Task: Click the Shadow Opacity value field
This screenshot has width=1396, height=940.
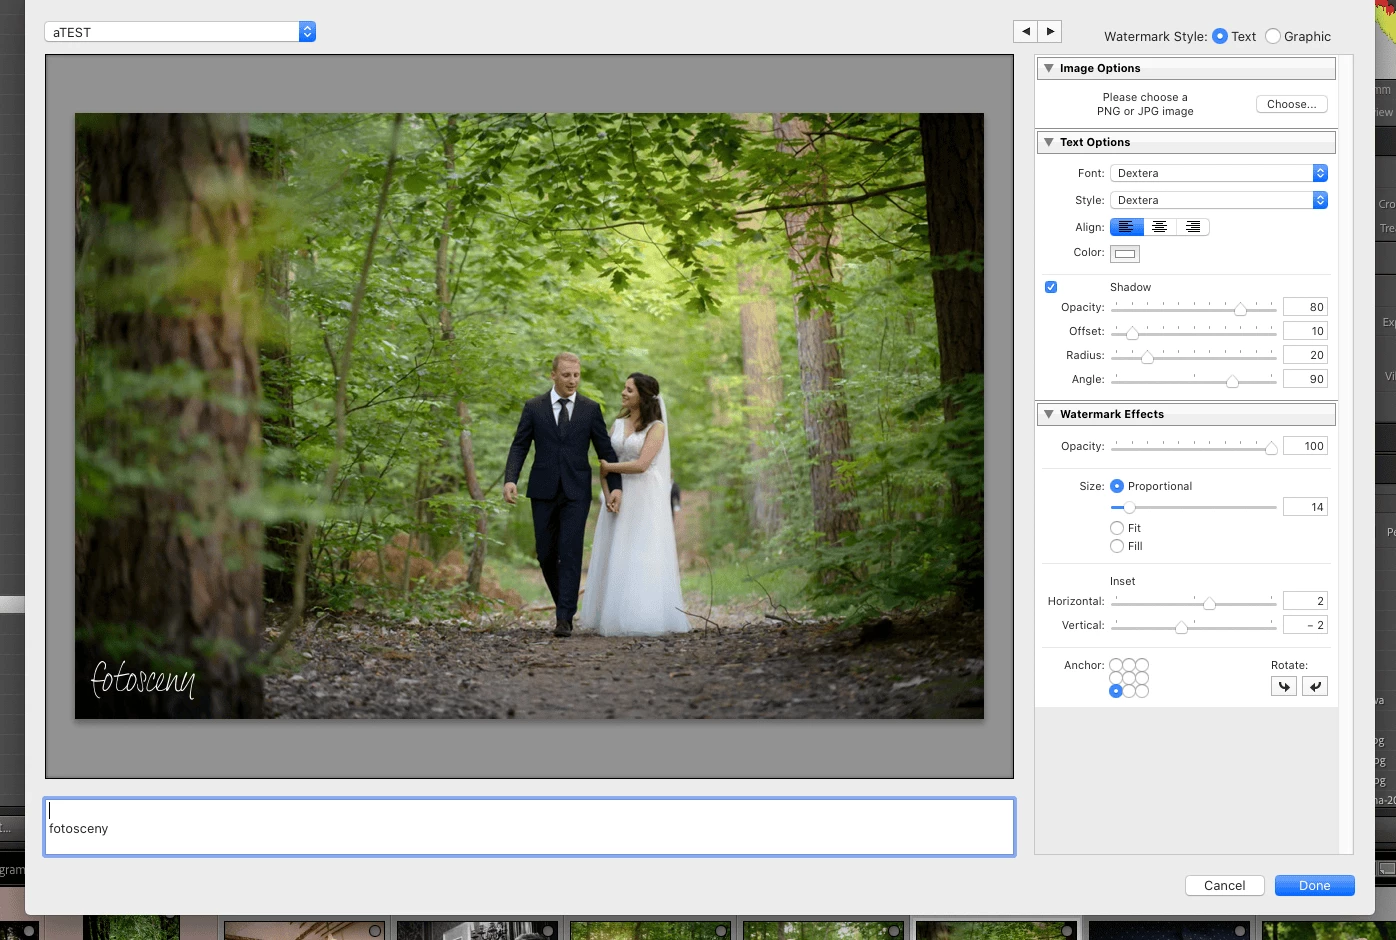Action: click(x=1305, y=307)
